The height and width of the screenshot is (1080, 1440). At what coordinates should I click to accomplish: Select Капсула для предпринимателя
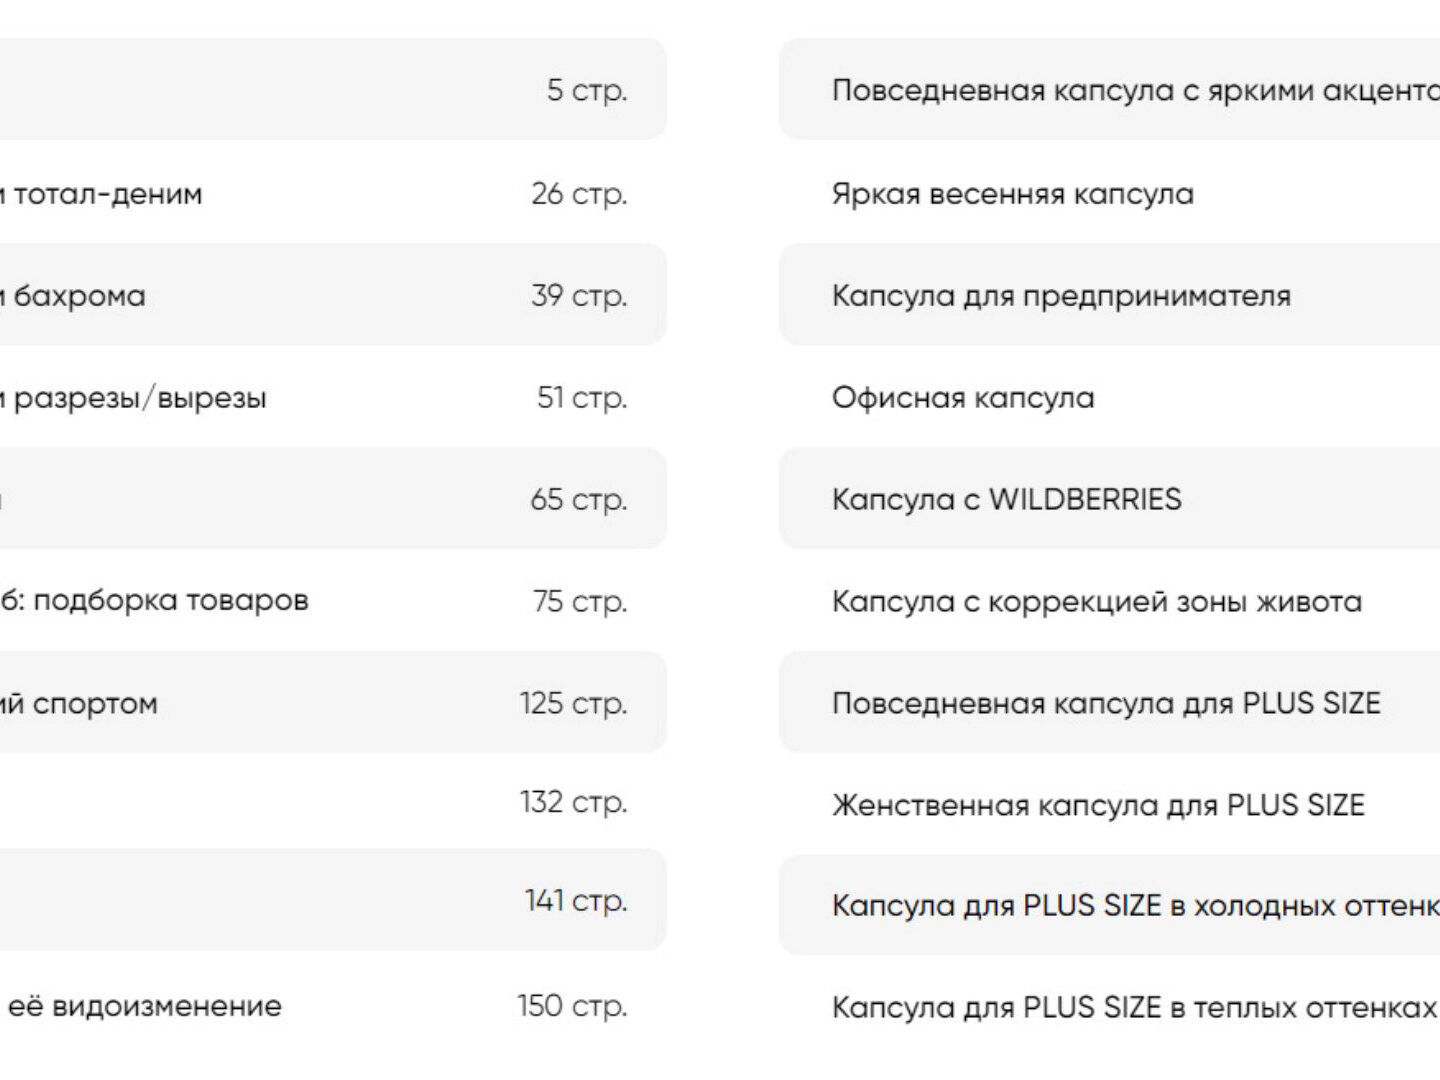pyautogui.click(x=1061, y=296)
